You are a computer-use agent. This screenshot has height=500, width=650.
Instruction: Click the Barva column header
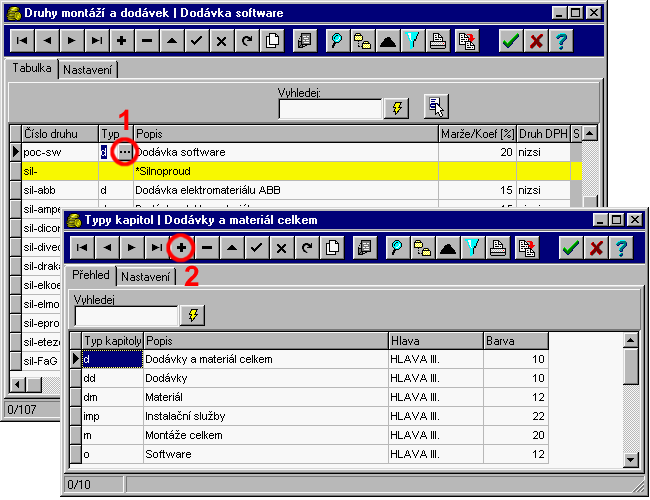point(515,340)
